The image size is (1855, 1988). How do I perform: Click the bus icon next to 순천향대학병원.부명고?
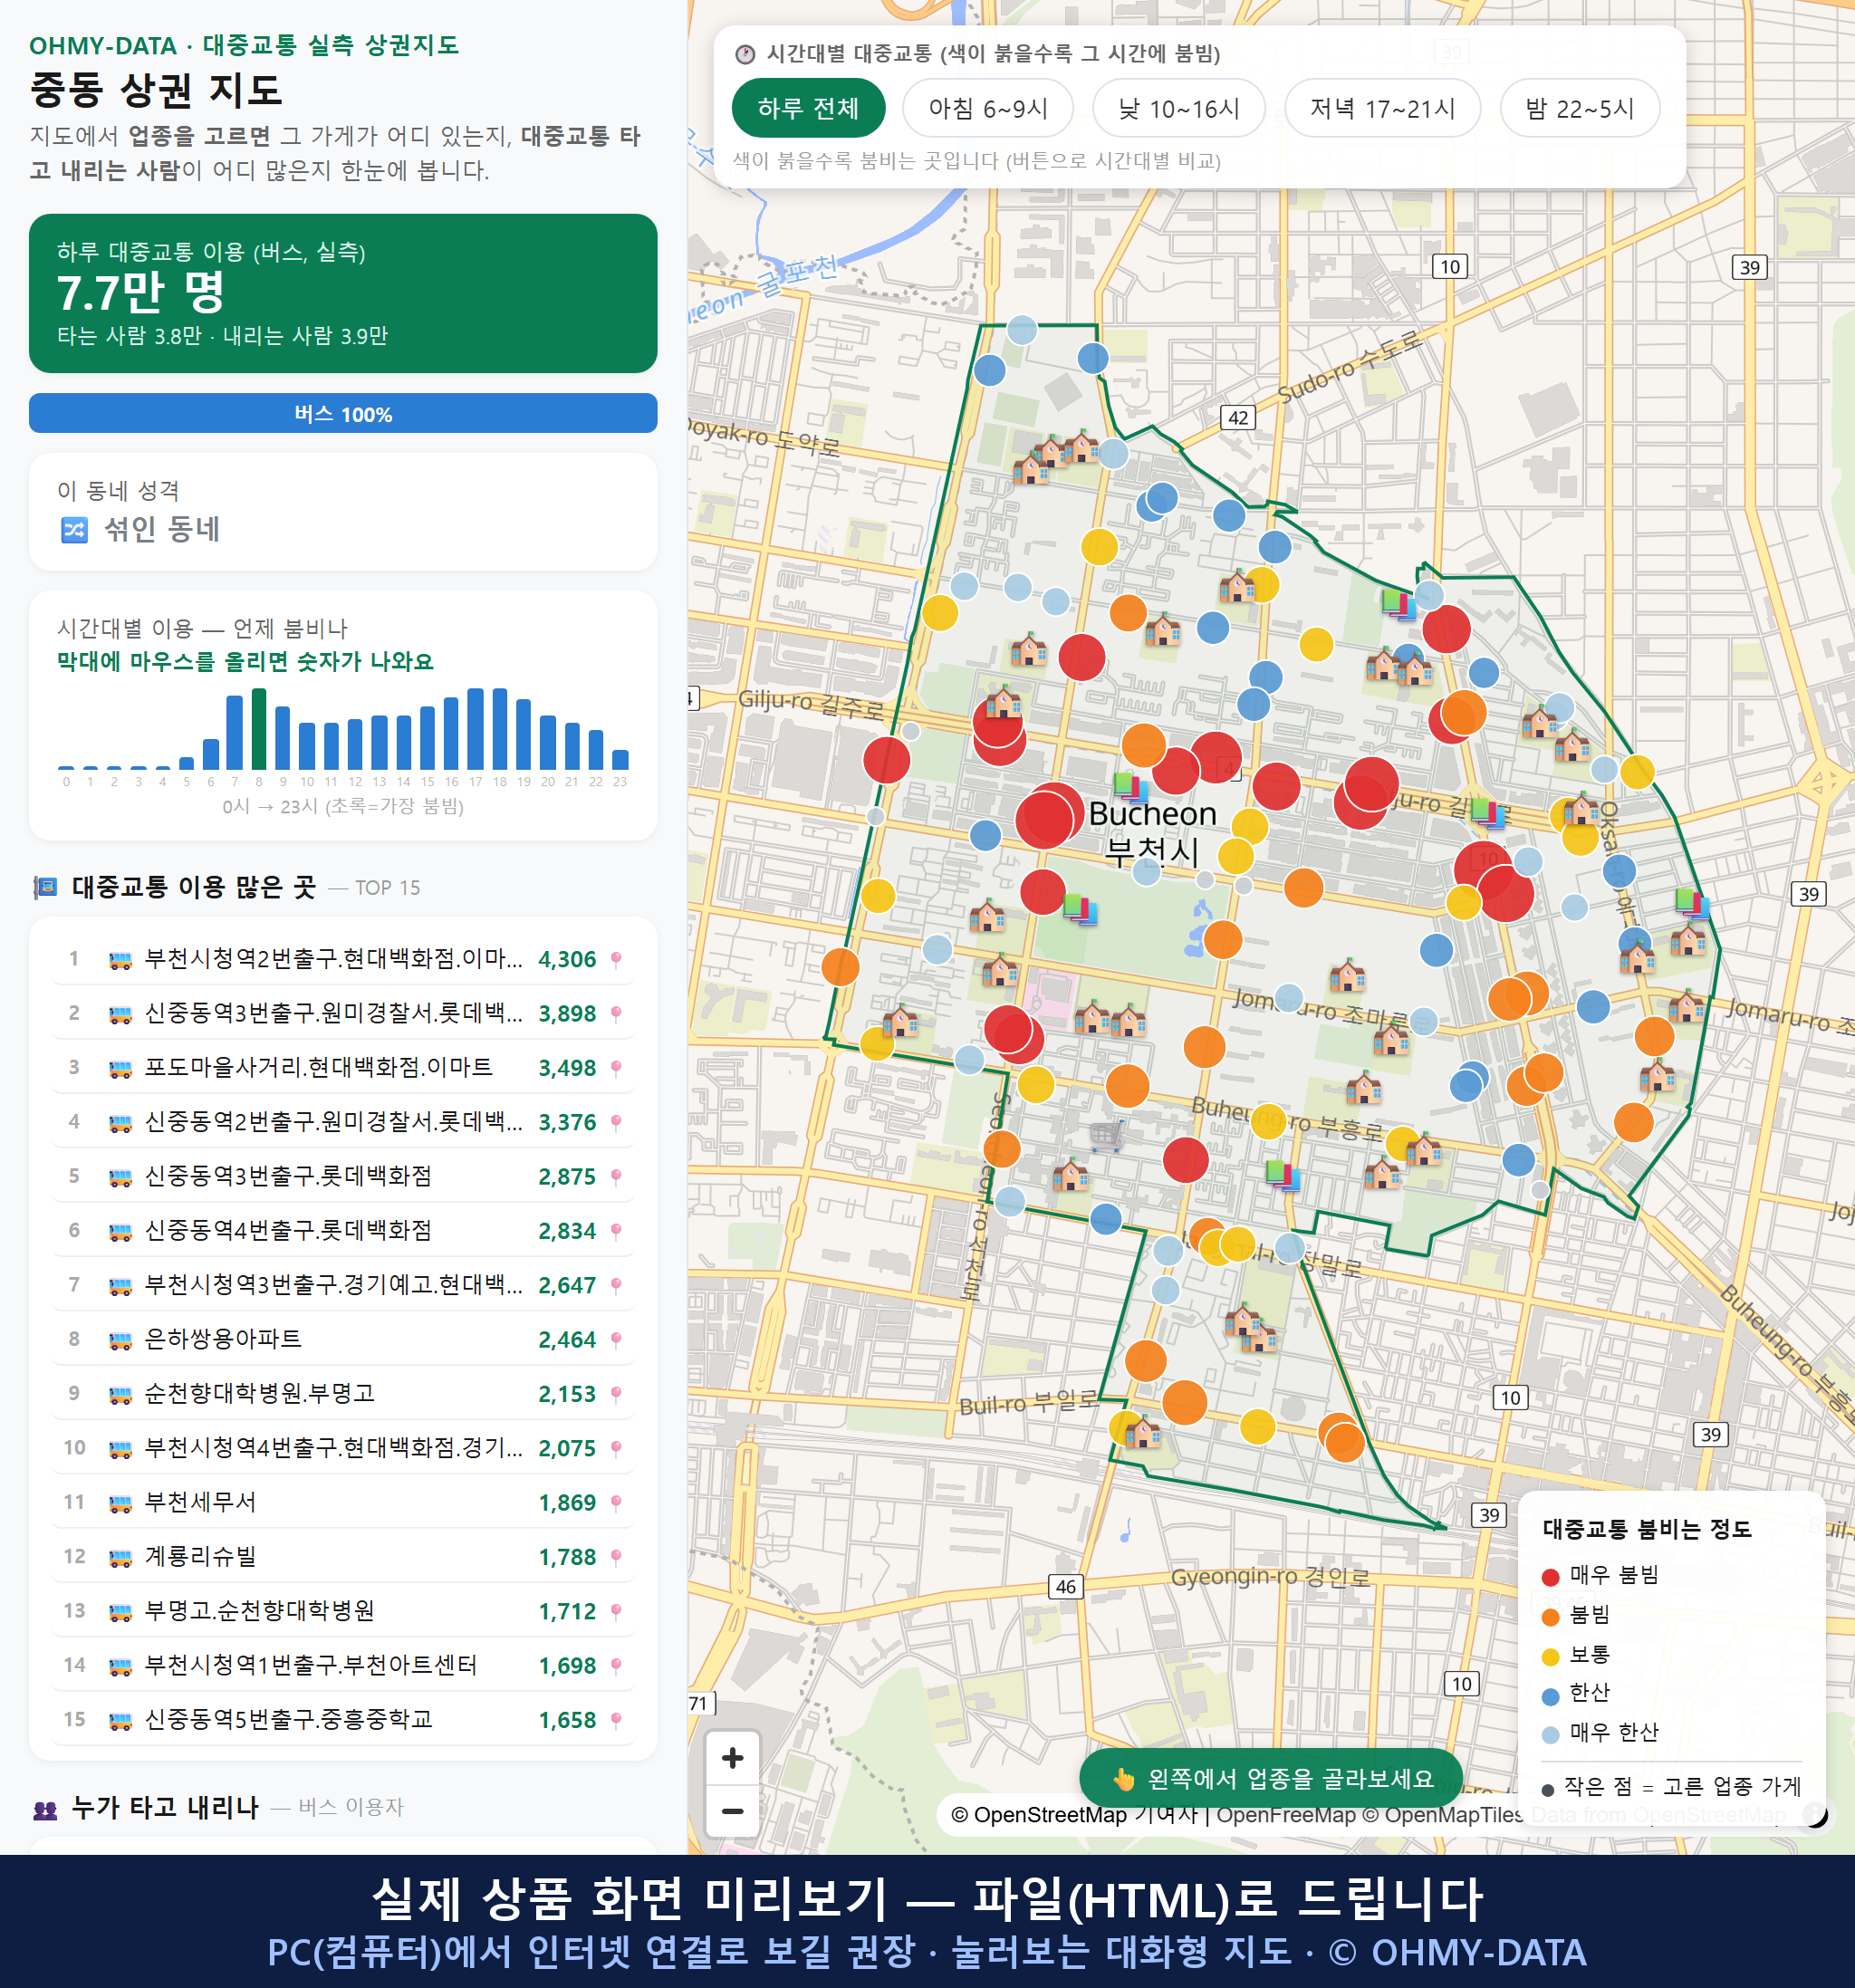coord(120,1394)
